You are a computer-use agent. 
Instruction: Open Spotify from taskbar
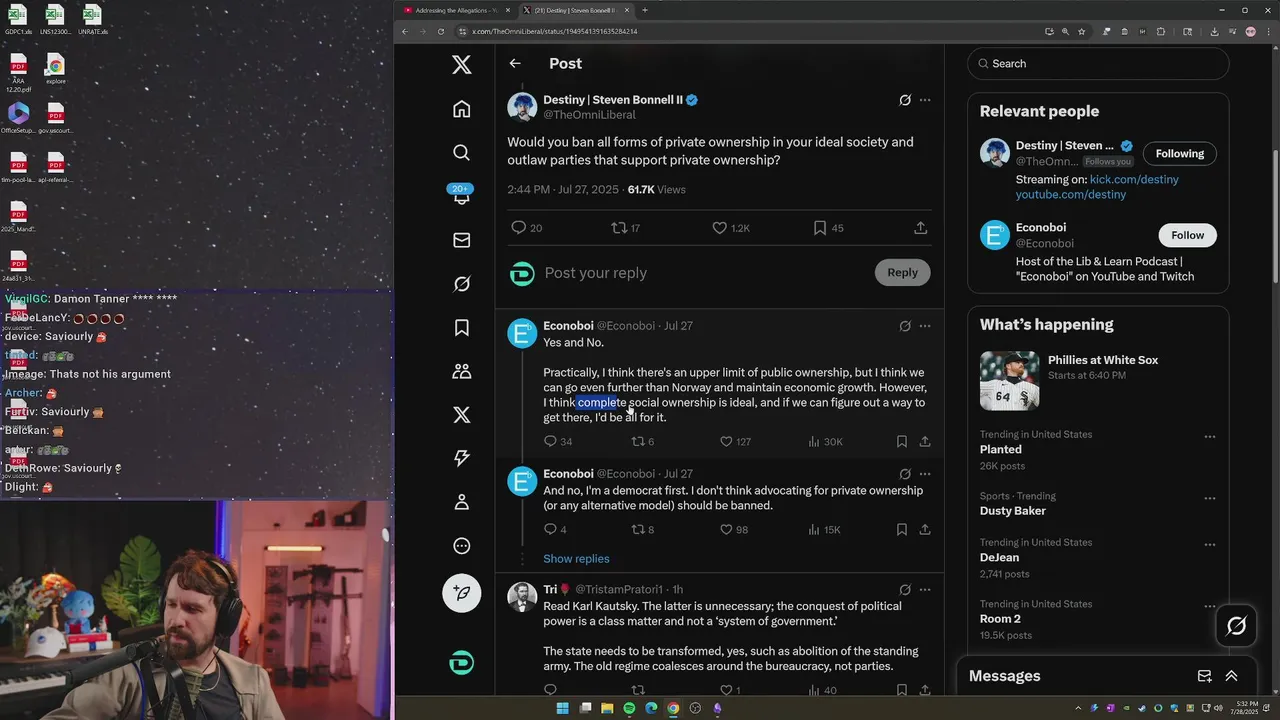point(629,708)
